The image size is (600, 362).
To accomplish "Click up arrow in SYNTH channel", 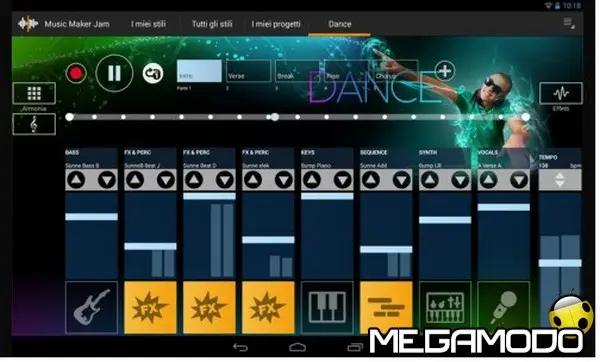I will pyautogui.click(x=430, y=179).
